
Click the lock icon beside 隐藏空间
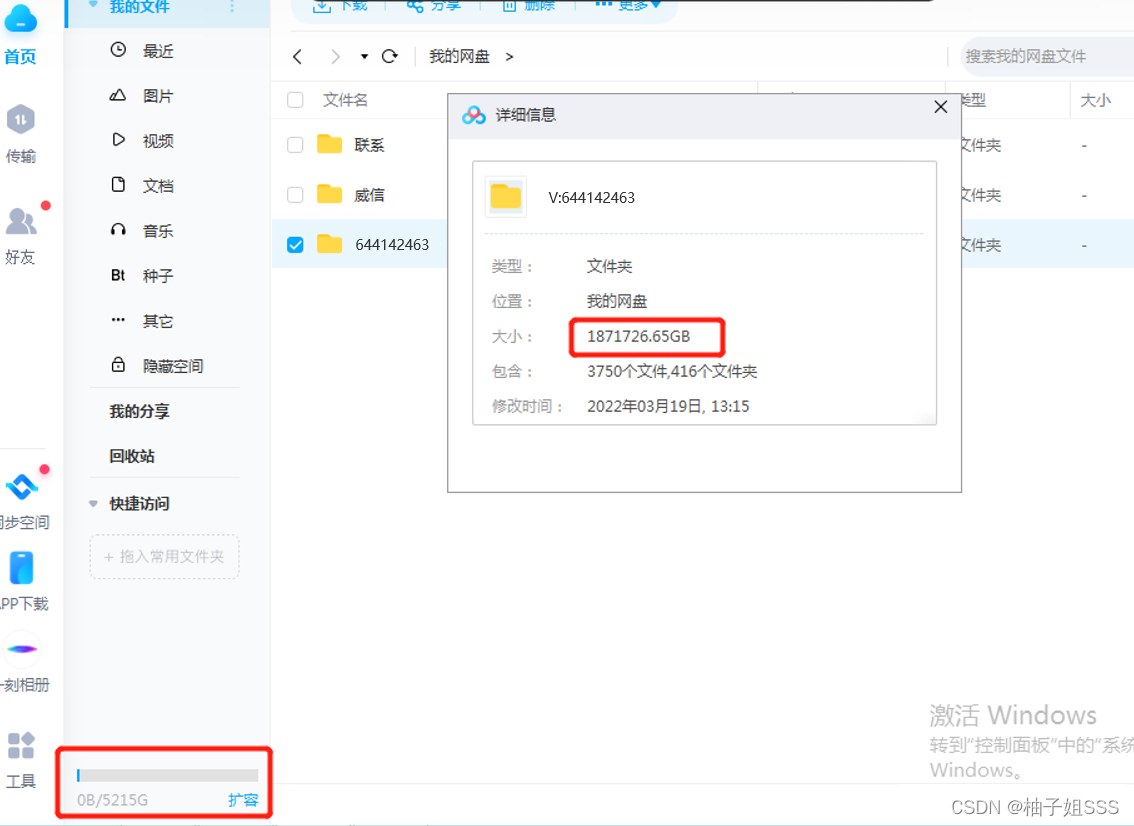pos(118,365)
